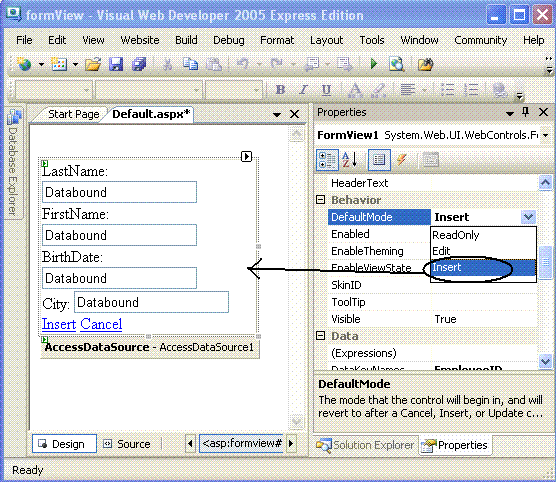Show properties in Categorized view

(x=327, y=160)
